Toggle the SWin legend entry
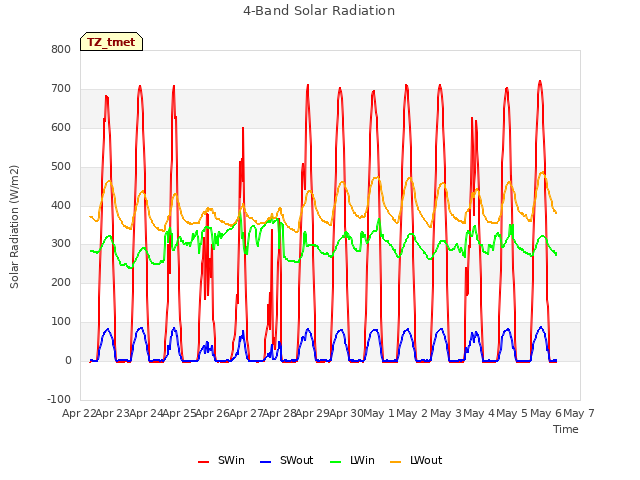This screenshot has height=480, width=640. click(221, 460)
